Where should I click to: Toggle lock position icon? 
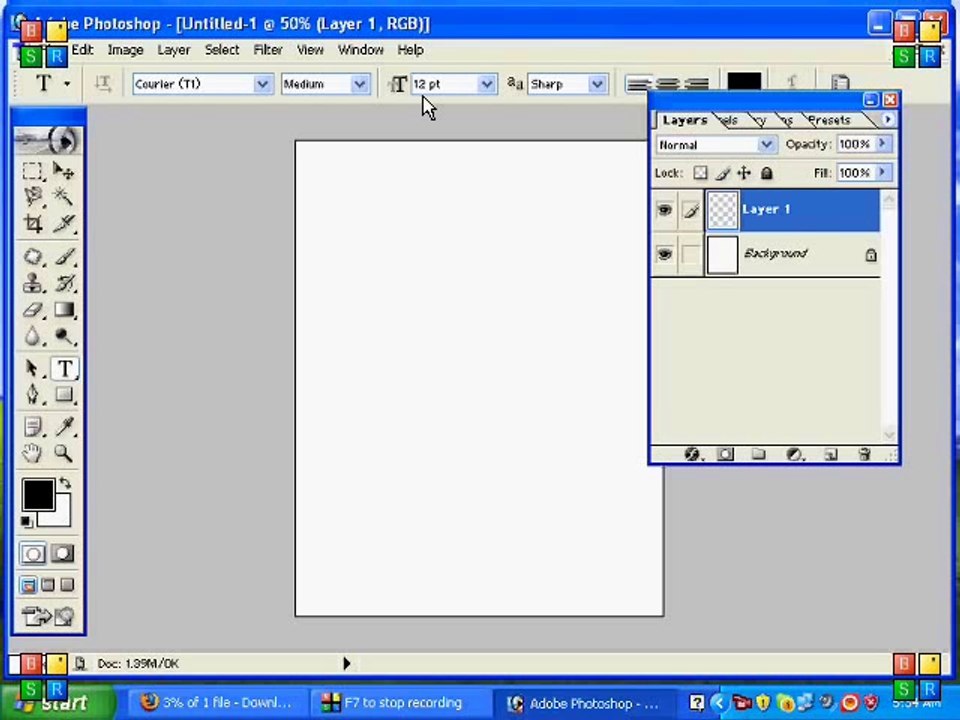tap(744, 173)
